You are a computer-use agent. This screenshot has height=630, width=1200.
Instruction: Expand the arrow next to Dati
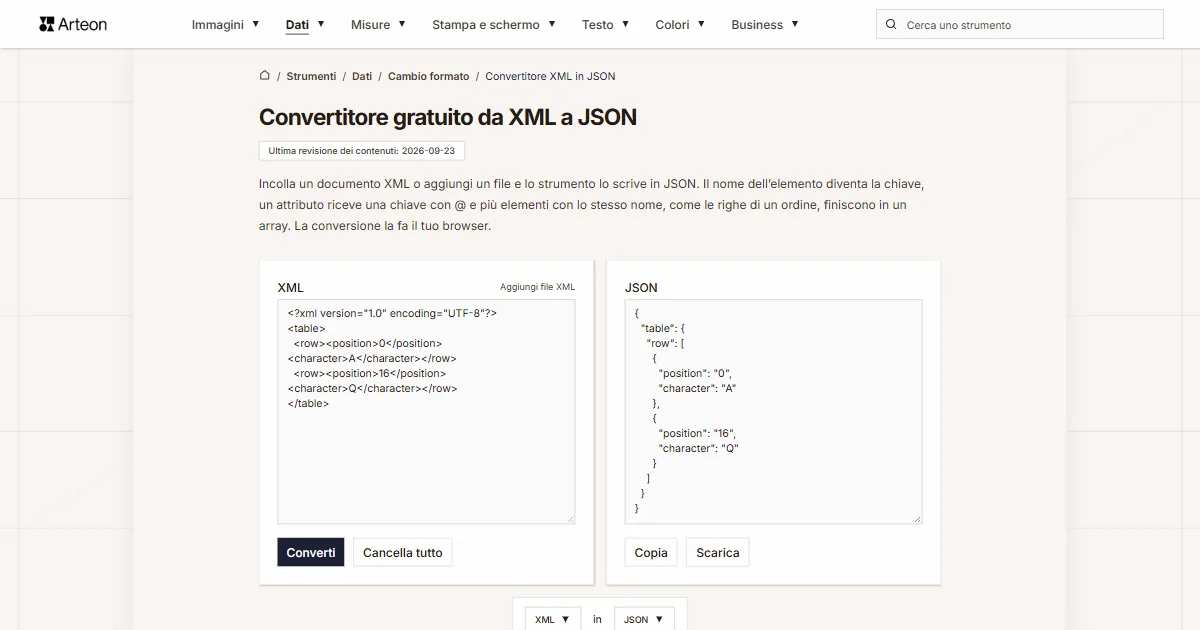tap(321, 24)
